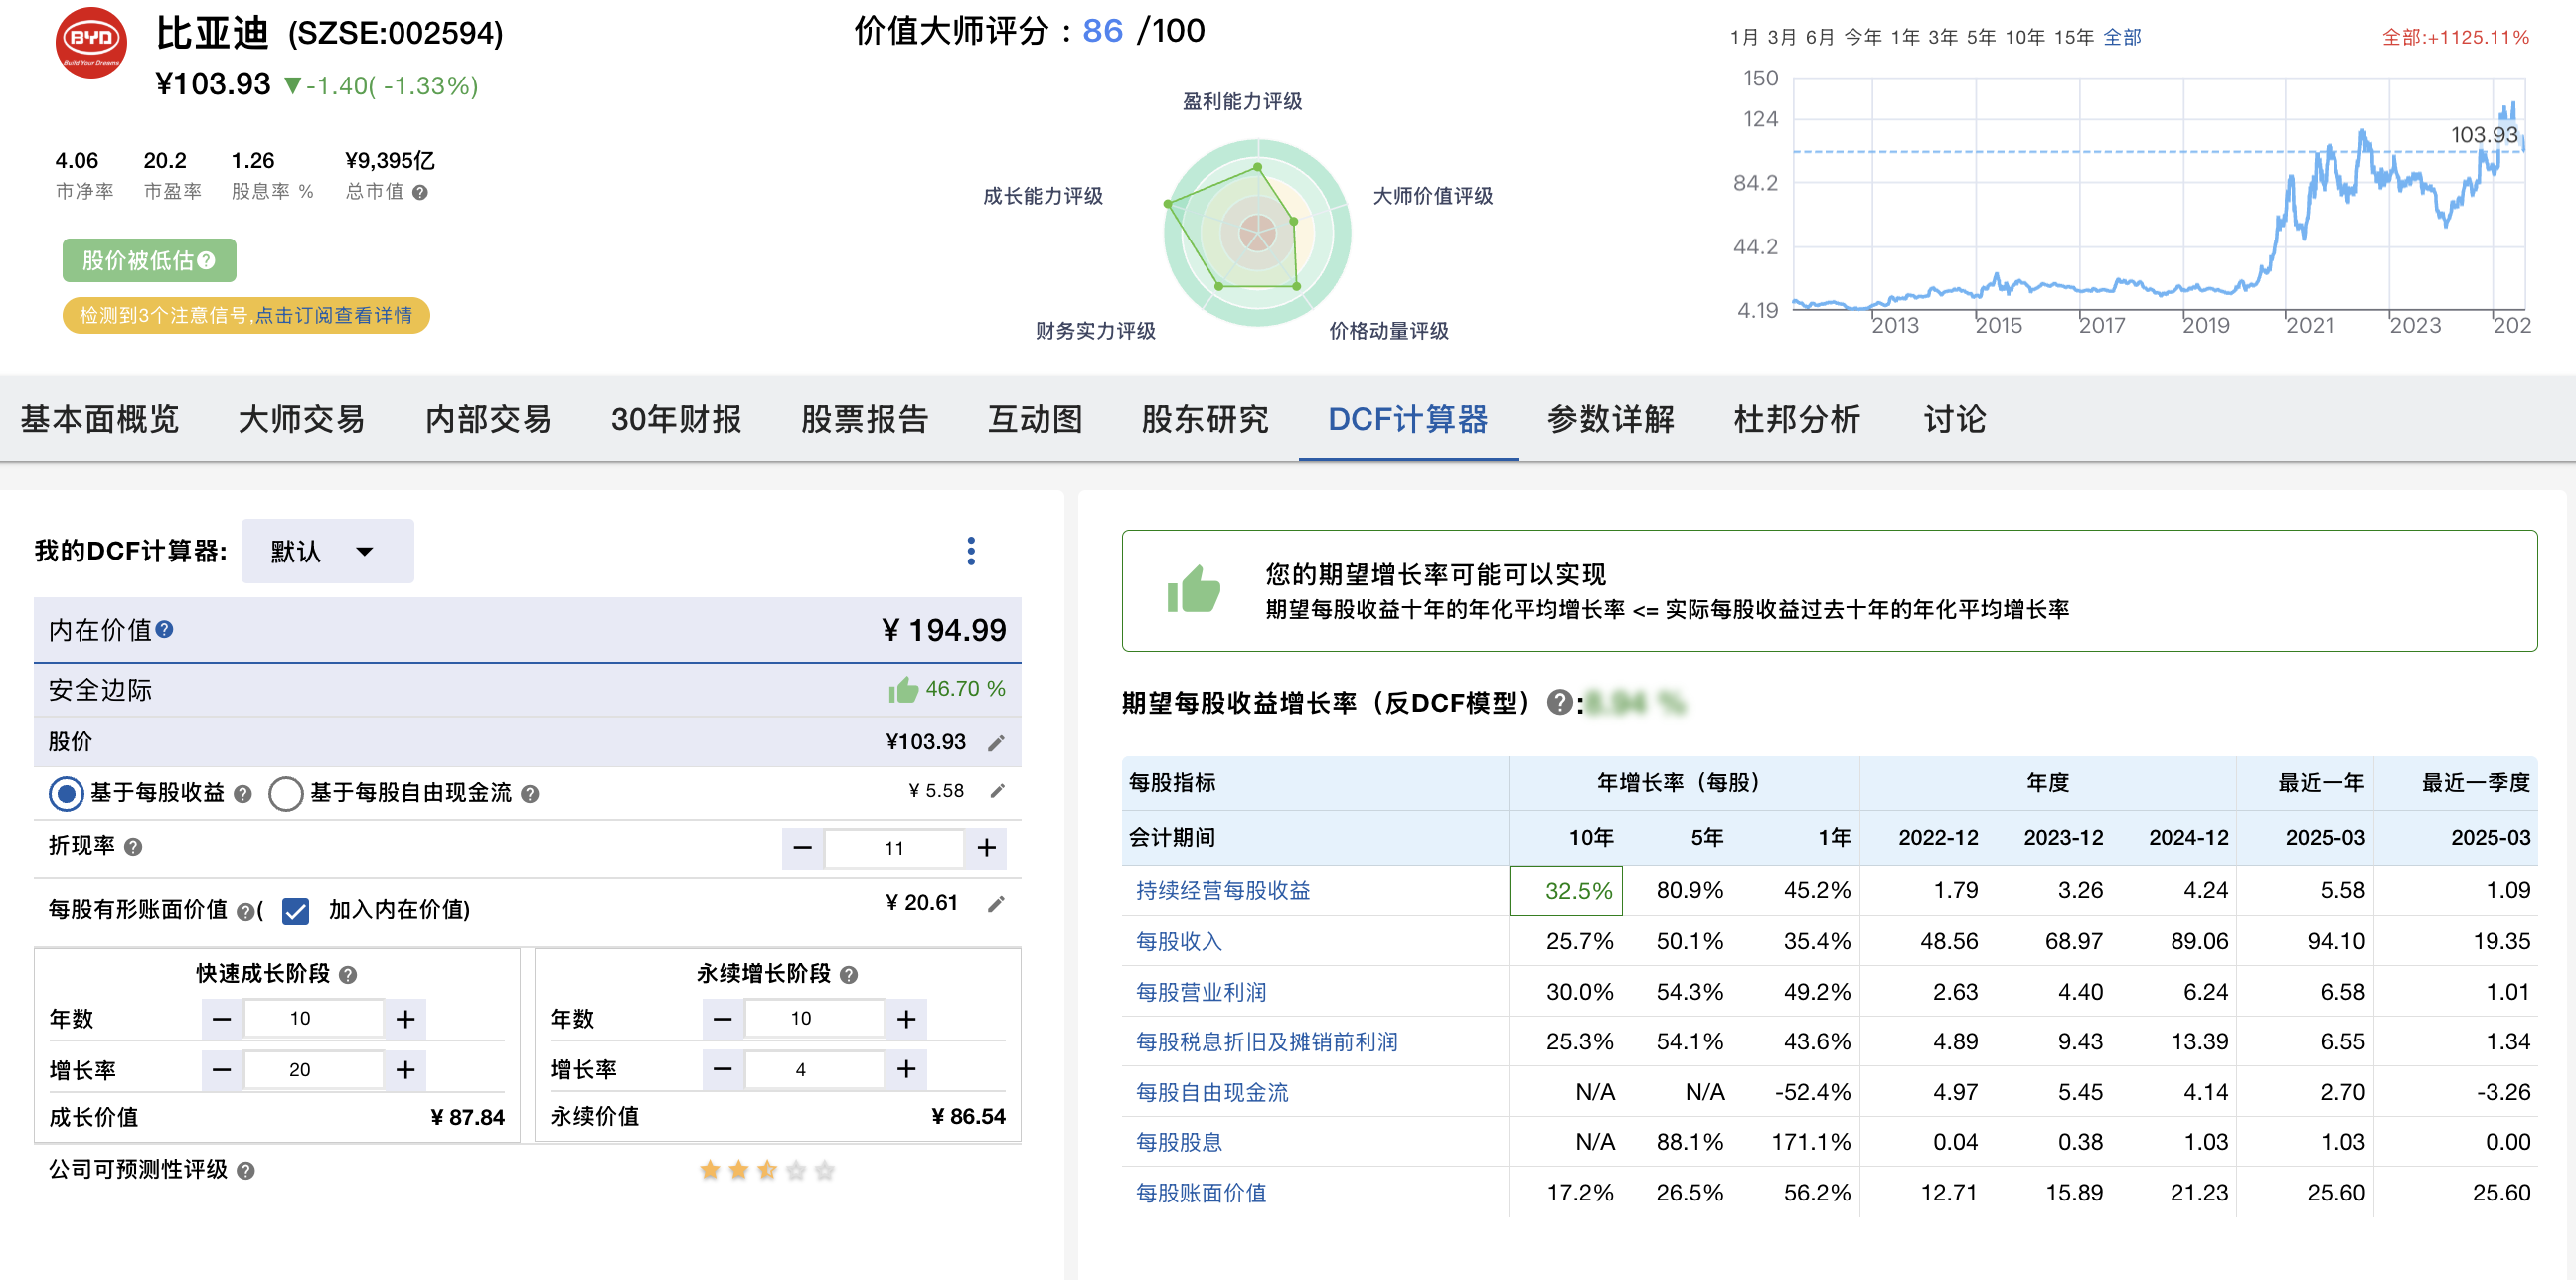Viewport: 2576px width, 1280px height.
Task: Edit 每股有形账面价值 with the pencil icon
Action: [x=996, y=902]
